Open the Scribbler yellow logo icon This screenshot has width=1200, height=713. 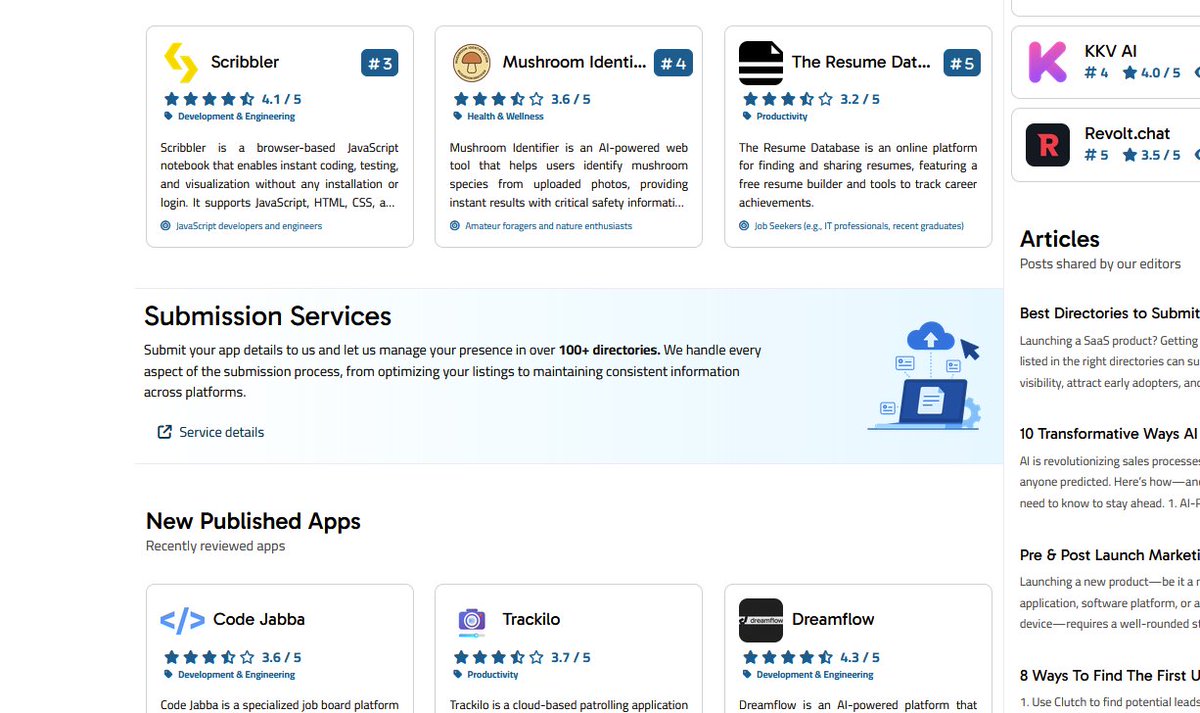click(x=181, y=63)
